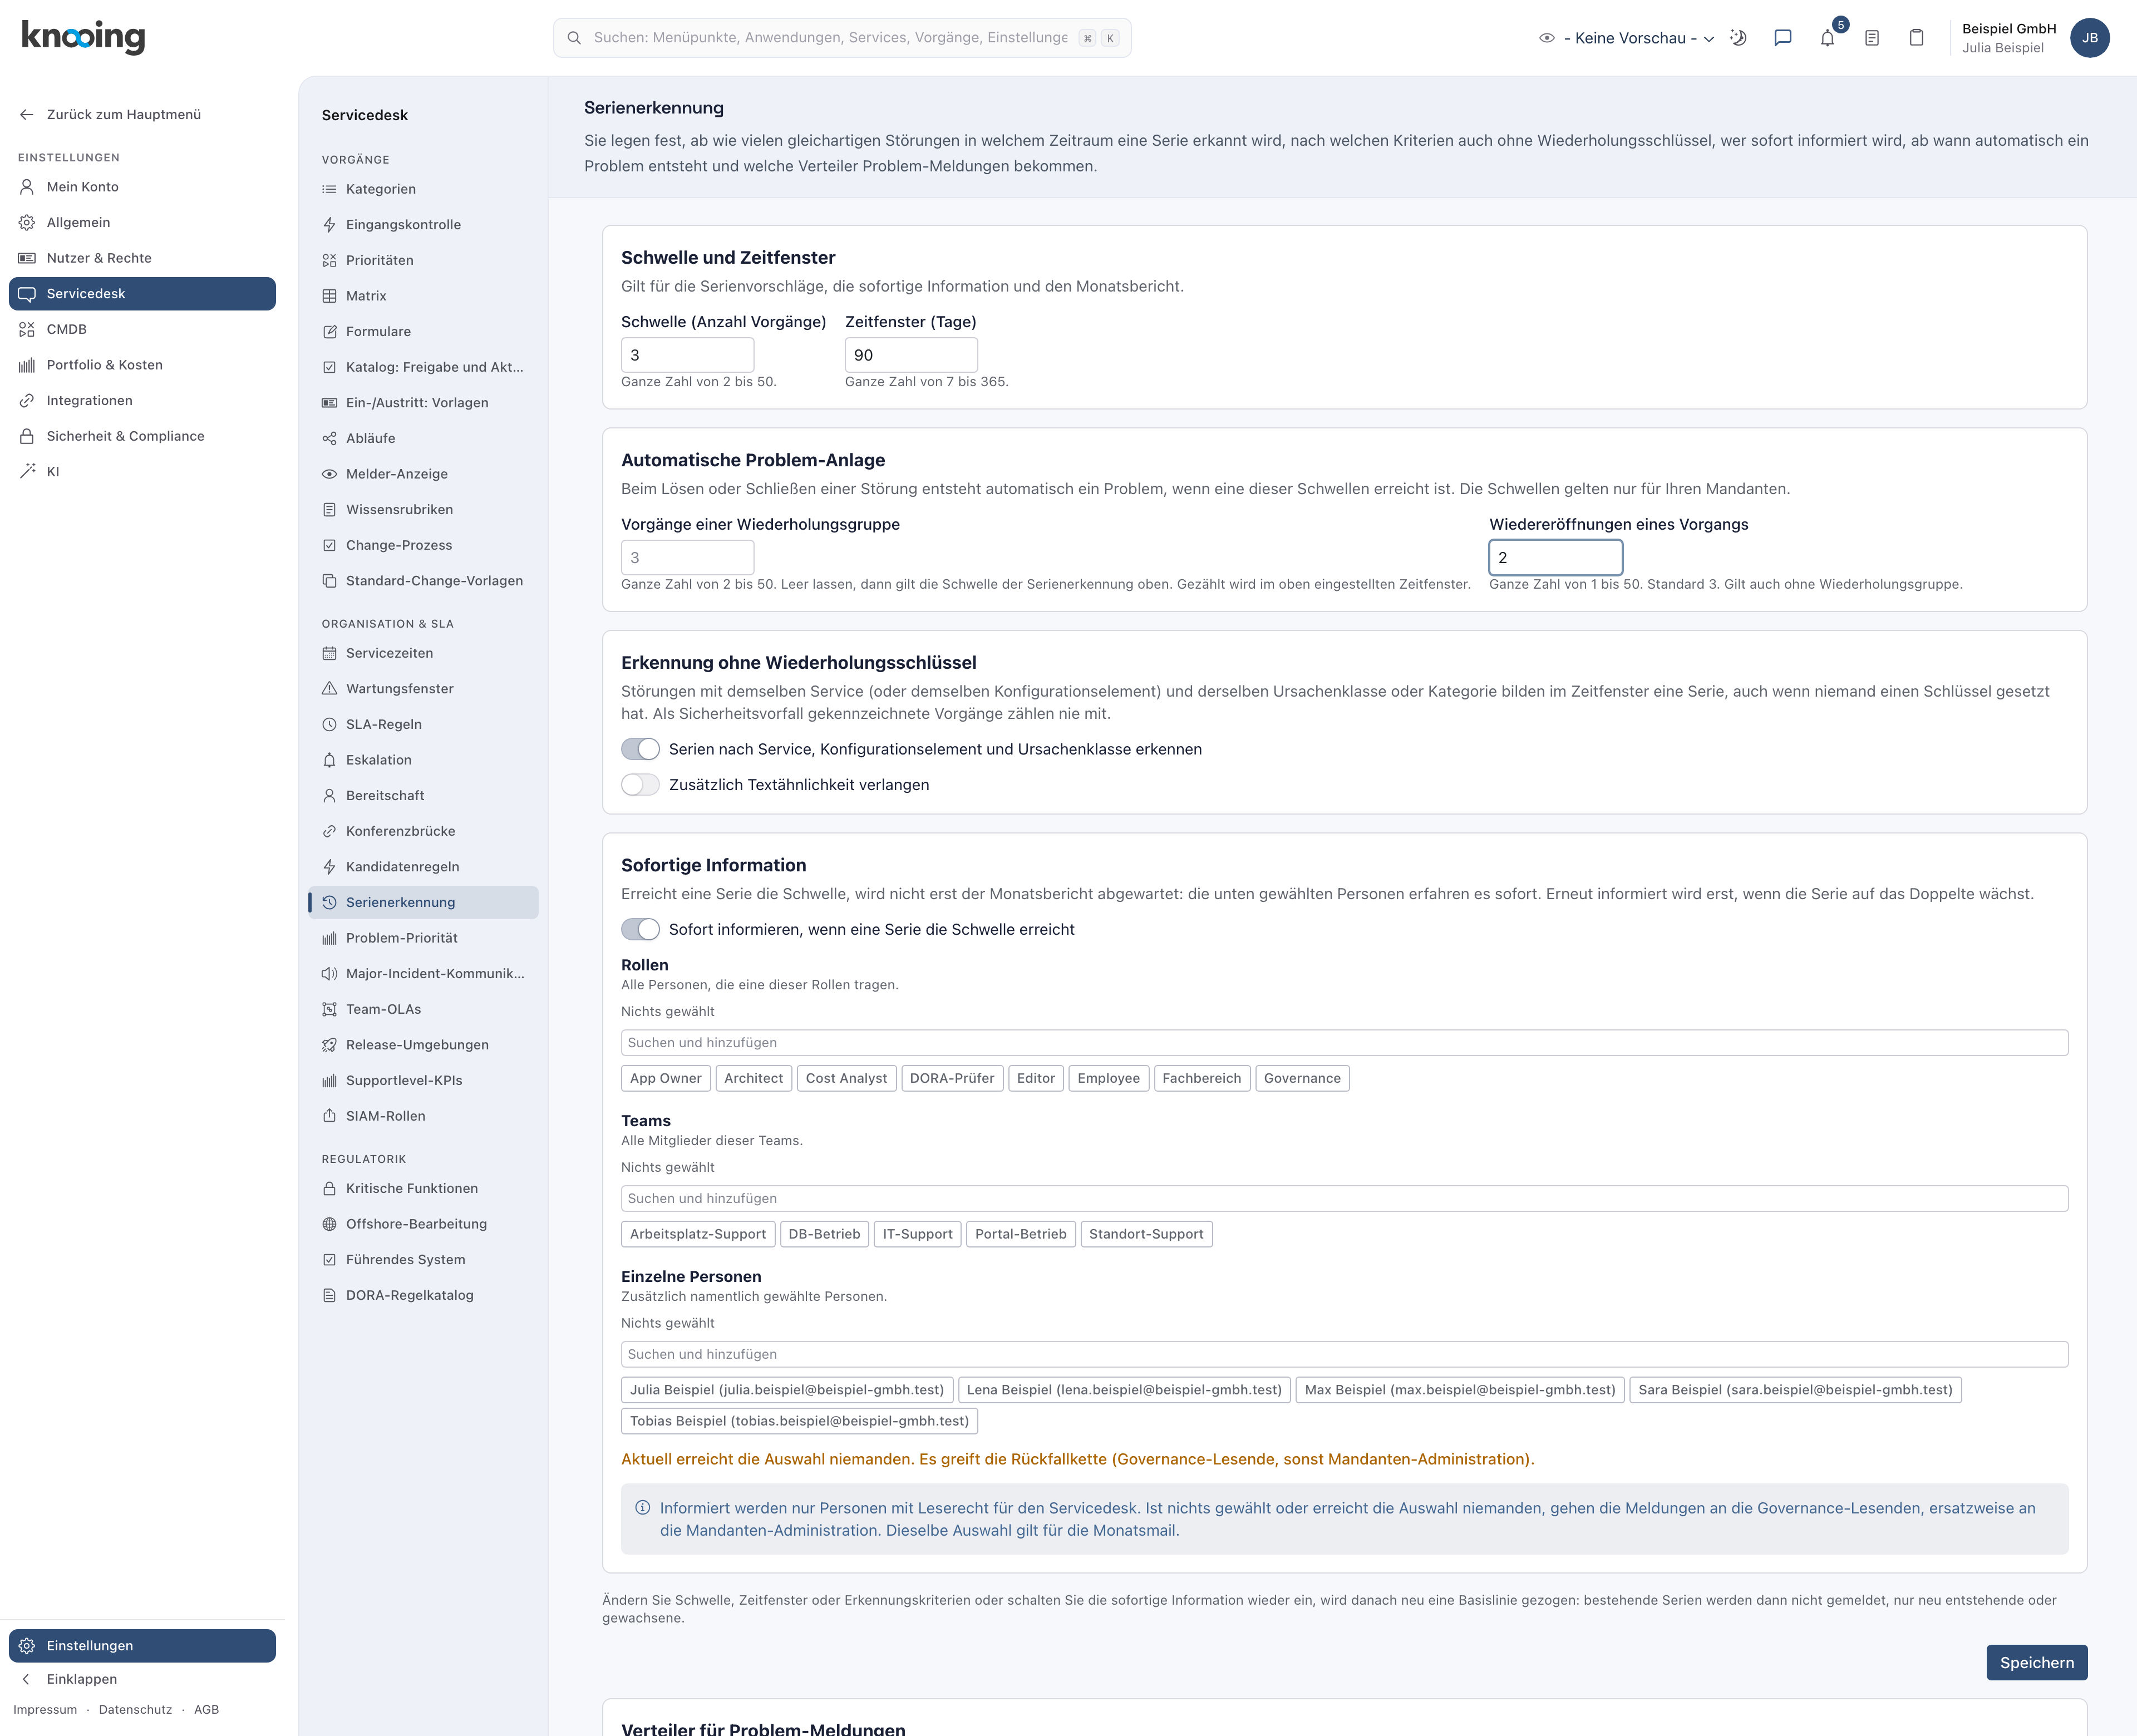Screen dimensions: 2137x1736
Task: Click the Schwelle (Anzahl Vorgänge) field
Action: click(x=687, y=355)
